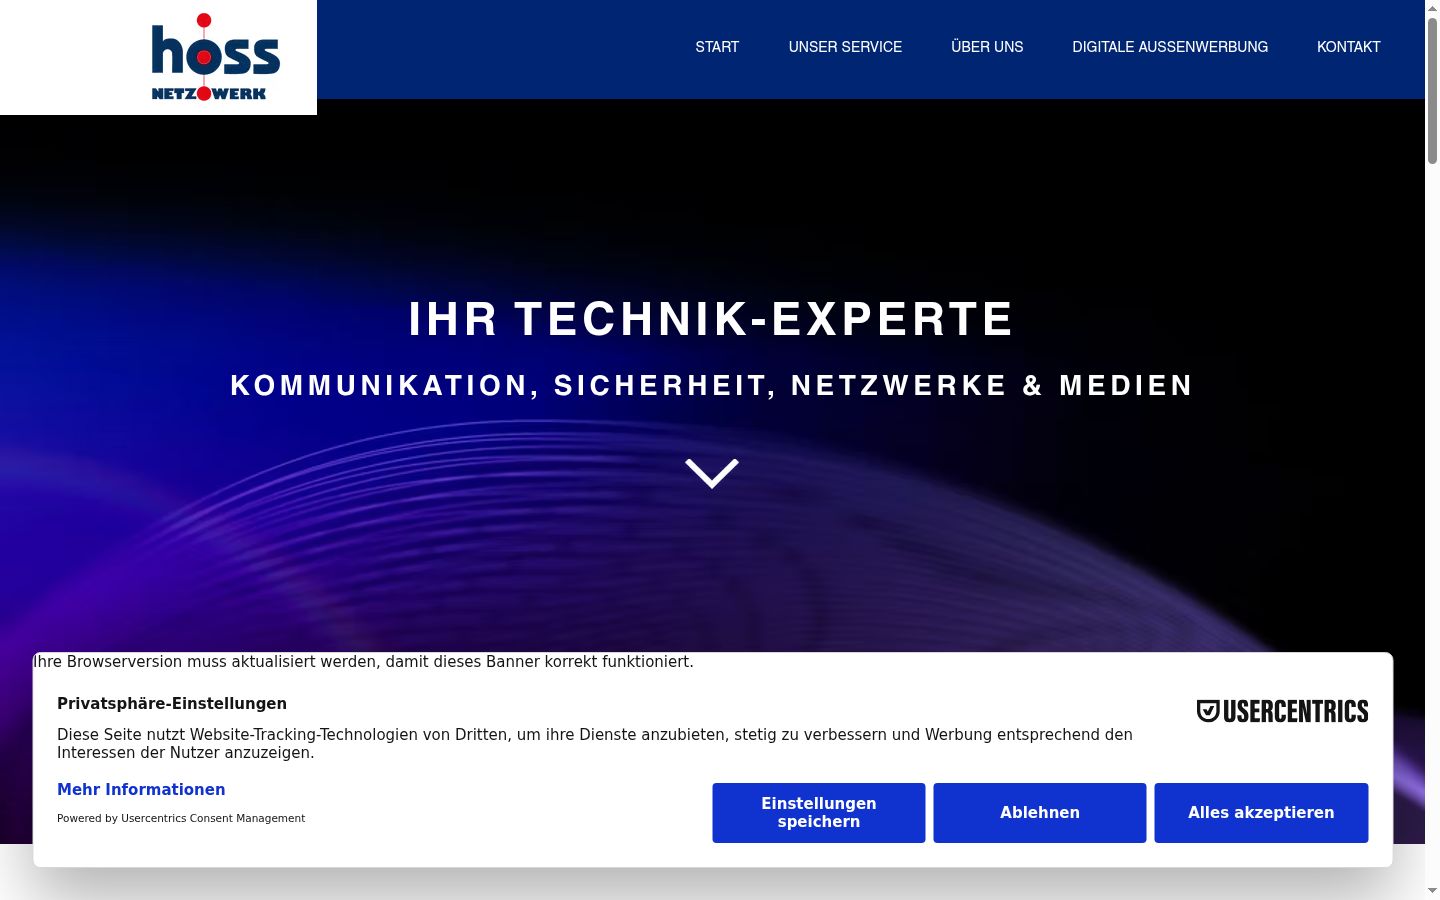
Task: Open the Mehr Informationen link
Action: tap(141, 790)
